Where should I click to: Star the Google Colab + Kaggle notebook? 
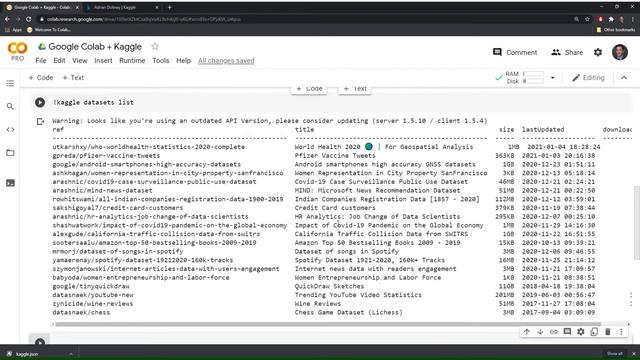pyautogui.click(x=155, y=47)
